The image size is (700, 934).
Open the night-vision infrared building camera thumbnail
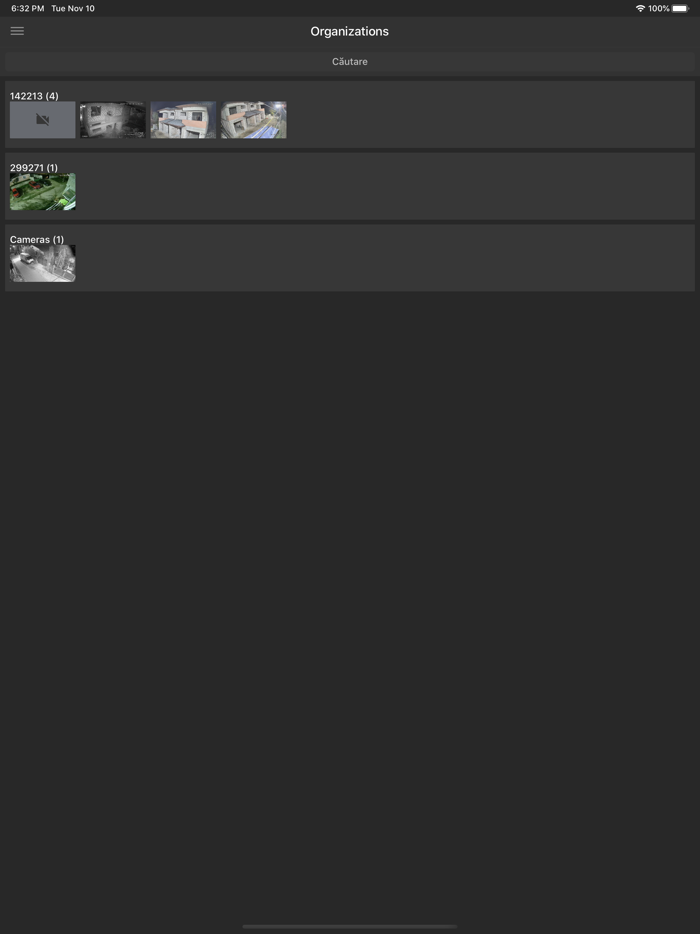[113, 120]
